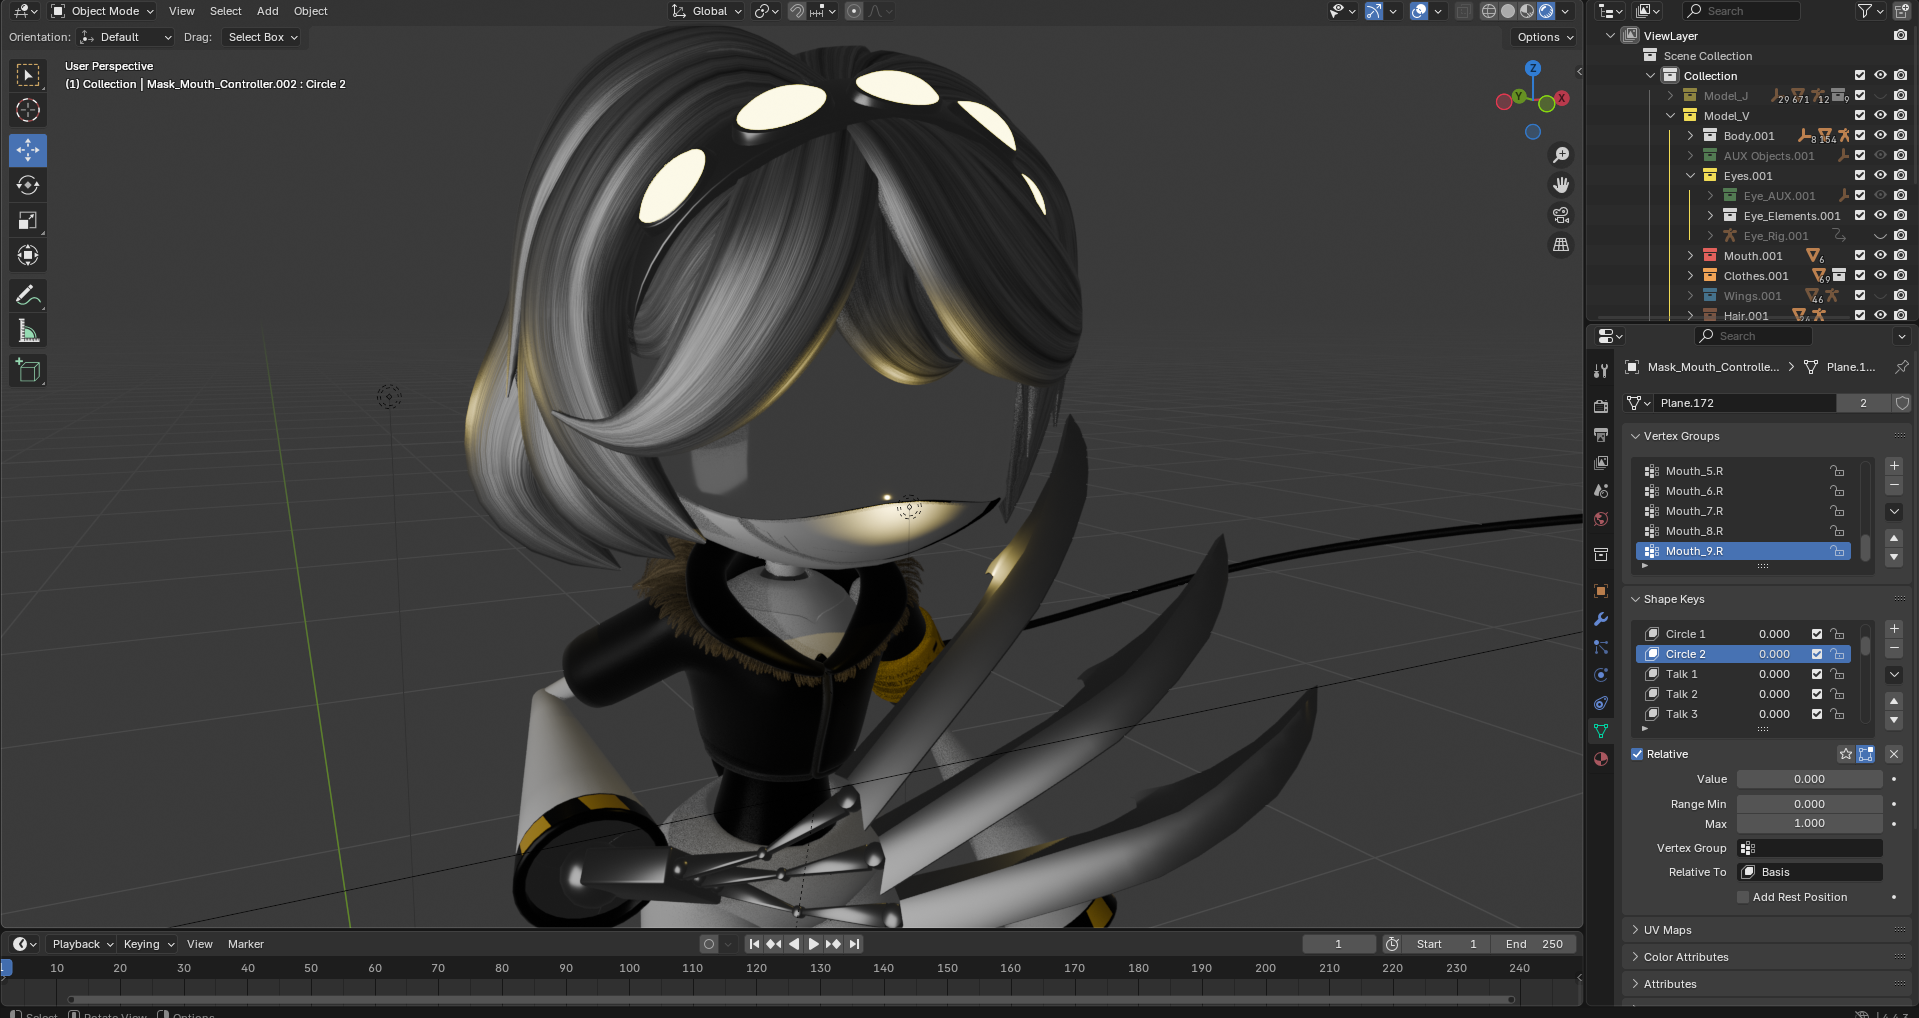Open the Physics properties tab
The image size is (1919, 1018).
pos(1601,675)
